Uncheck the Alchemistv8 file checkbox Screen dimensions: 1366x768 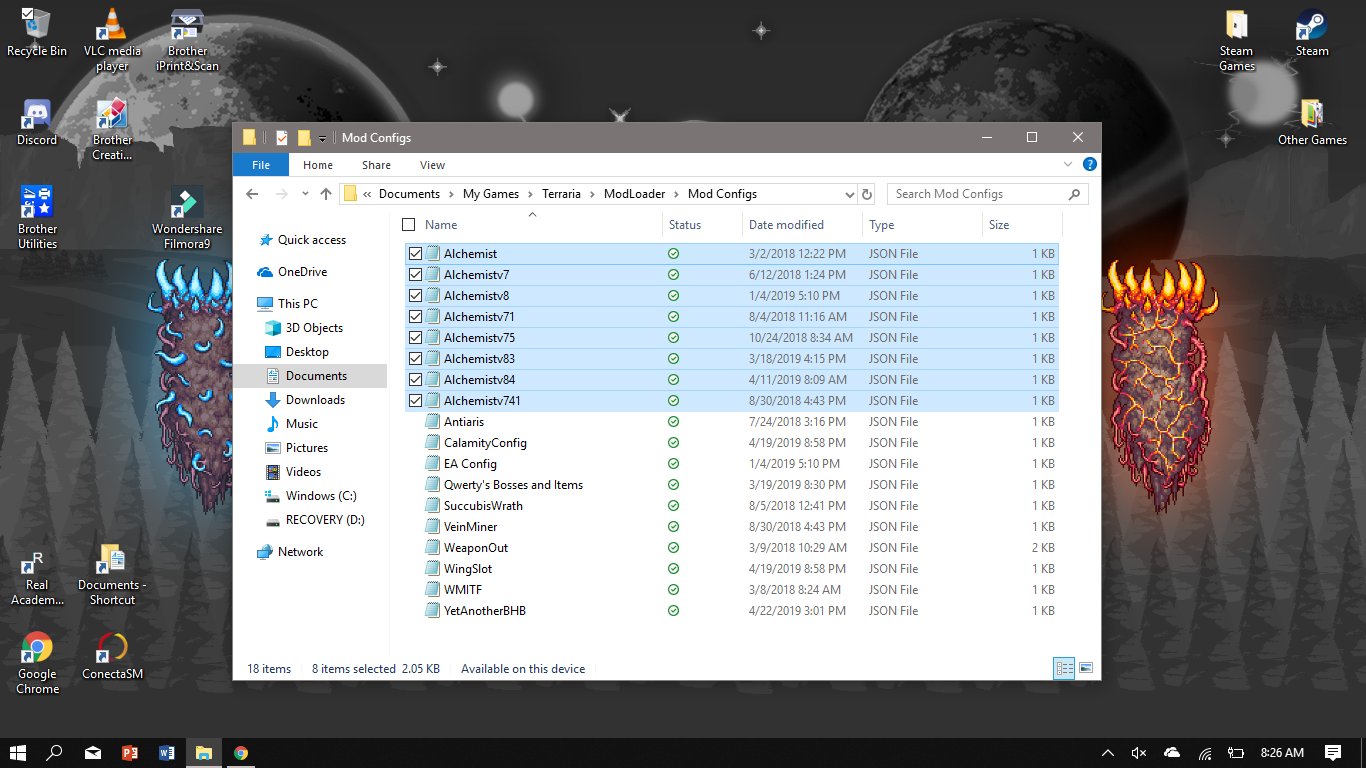(416, 296)
